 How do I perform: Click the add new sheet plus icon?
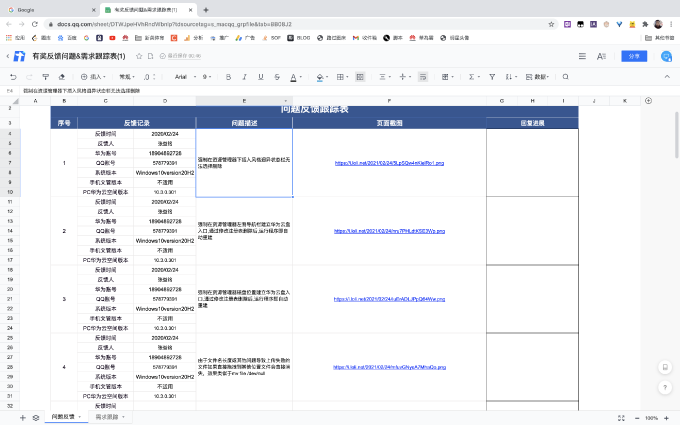pos(22,417)
